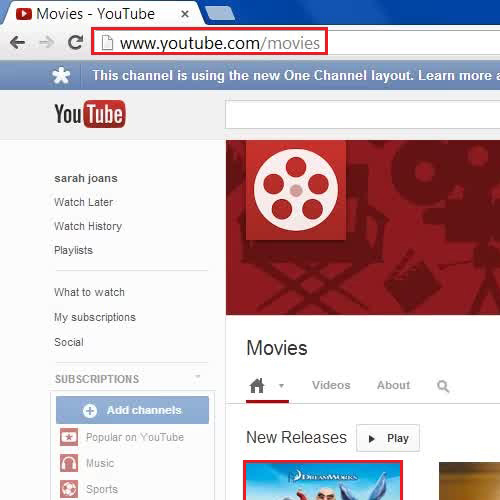Click the YouTube search box
Viewport: 500px width, 500px height.
coord(363,114)
